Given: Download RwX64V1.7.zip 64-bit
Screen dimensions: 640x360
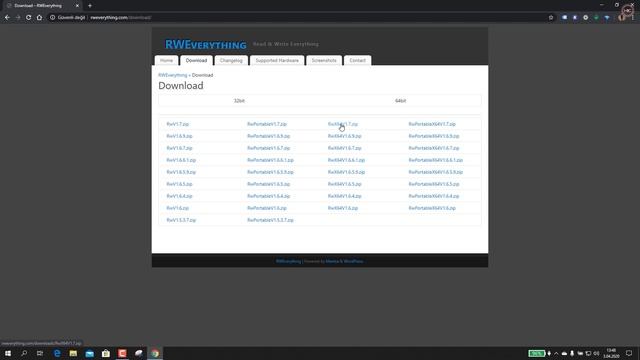Looking at the screenshot, I should pyautogui.click(x=343, y=124).
